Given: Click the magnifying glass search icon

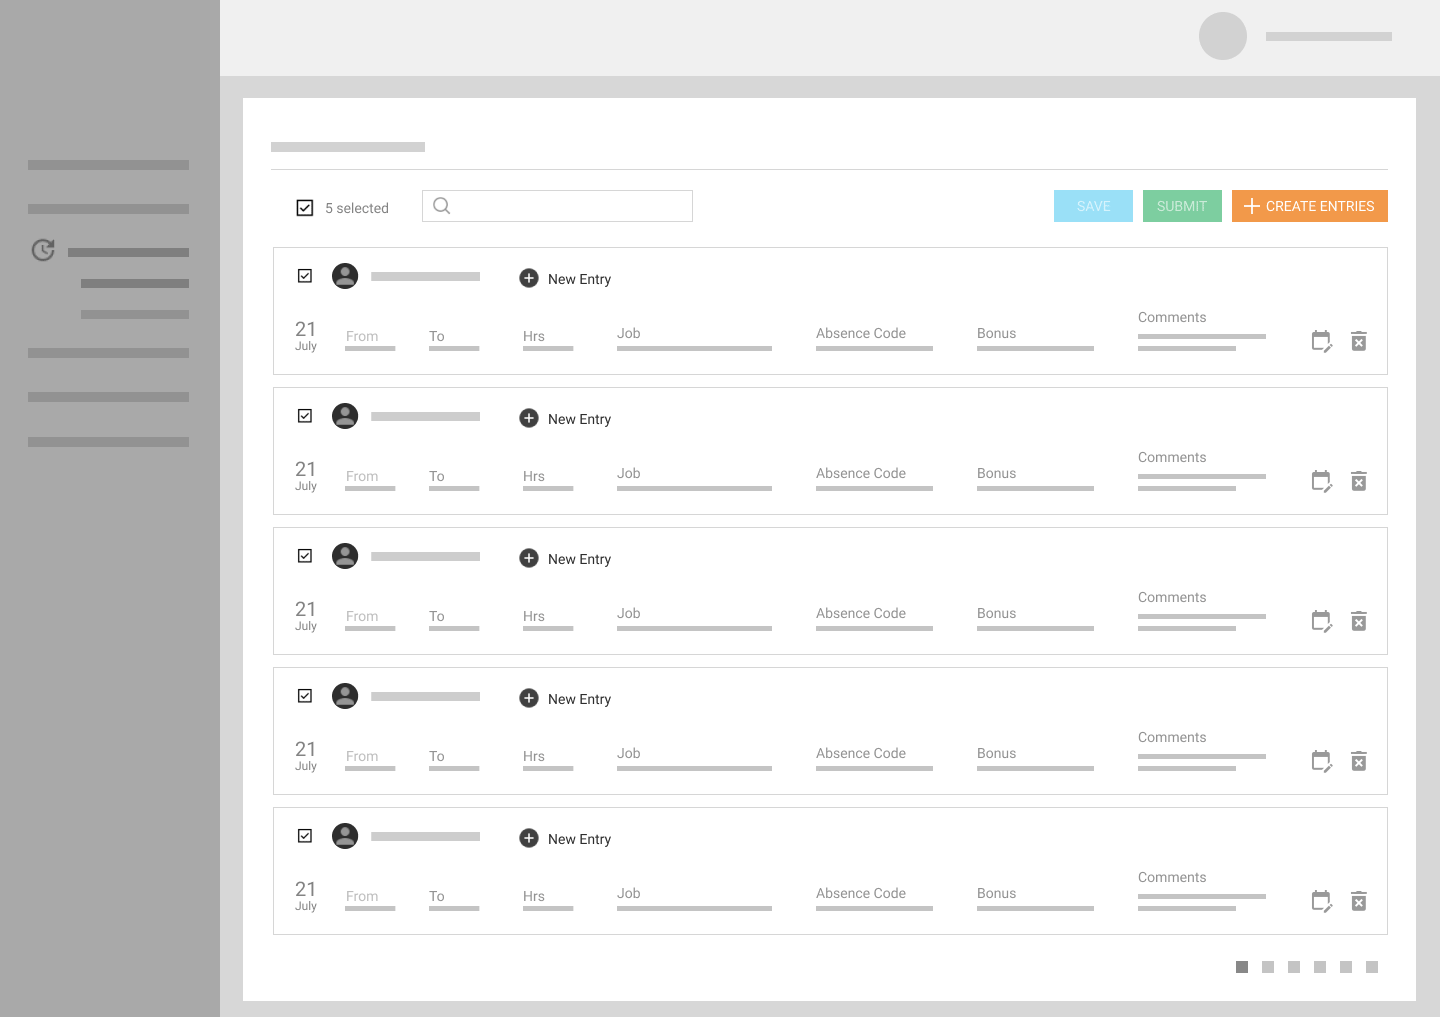Looking at the screenshot, I should point(441,206).
